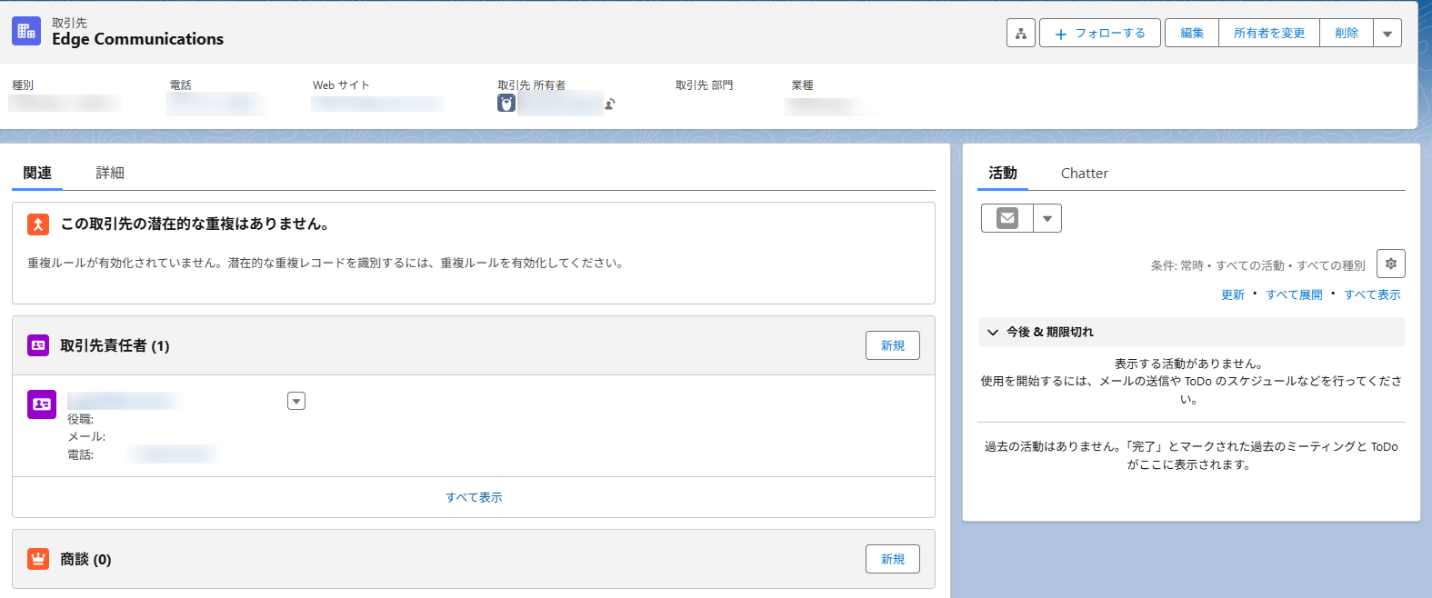
Task: Select the email envelope icon under 活動
Action: click(x=1006, y=217)
